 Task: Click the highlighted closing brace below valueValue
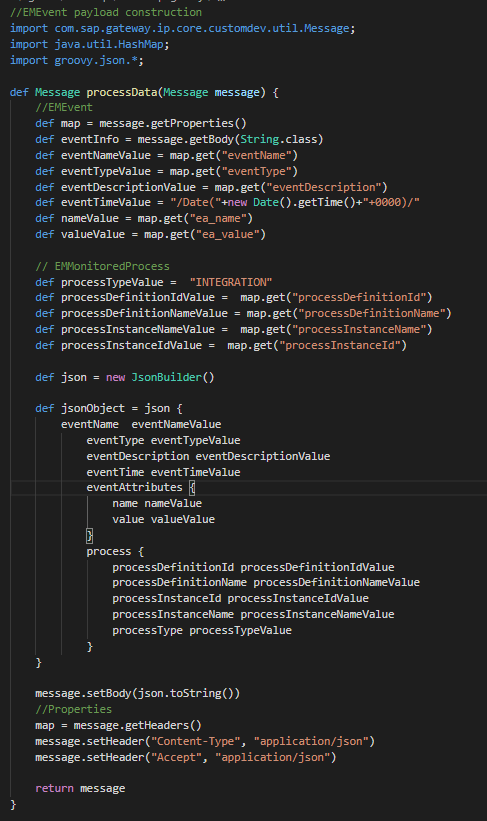[x=90, y=536]
